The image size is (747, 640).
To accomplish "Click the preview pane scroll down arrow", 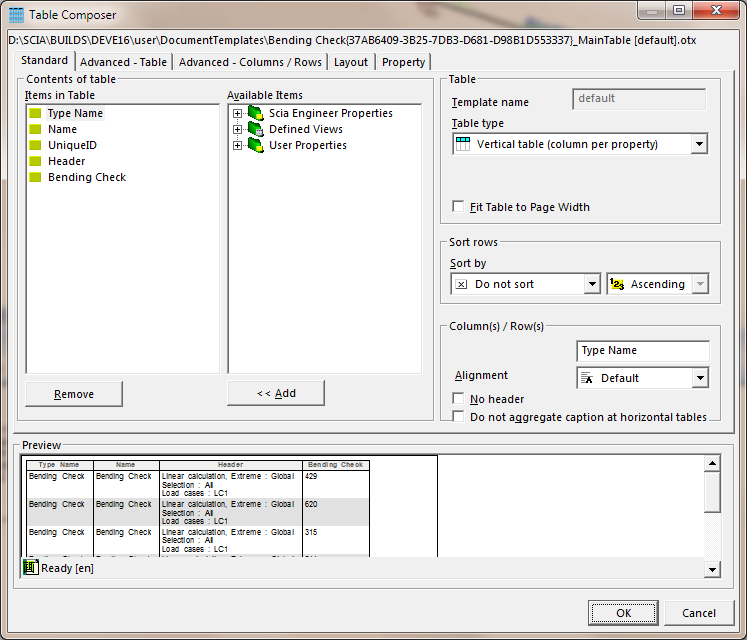I will tap(712, 569).
